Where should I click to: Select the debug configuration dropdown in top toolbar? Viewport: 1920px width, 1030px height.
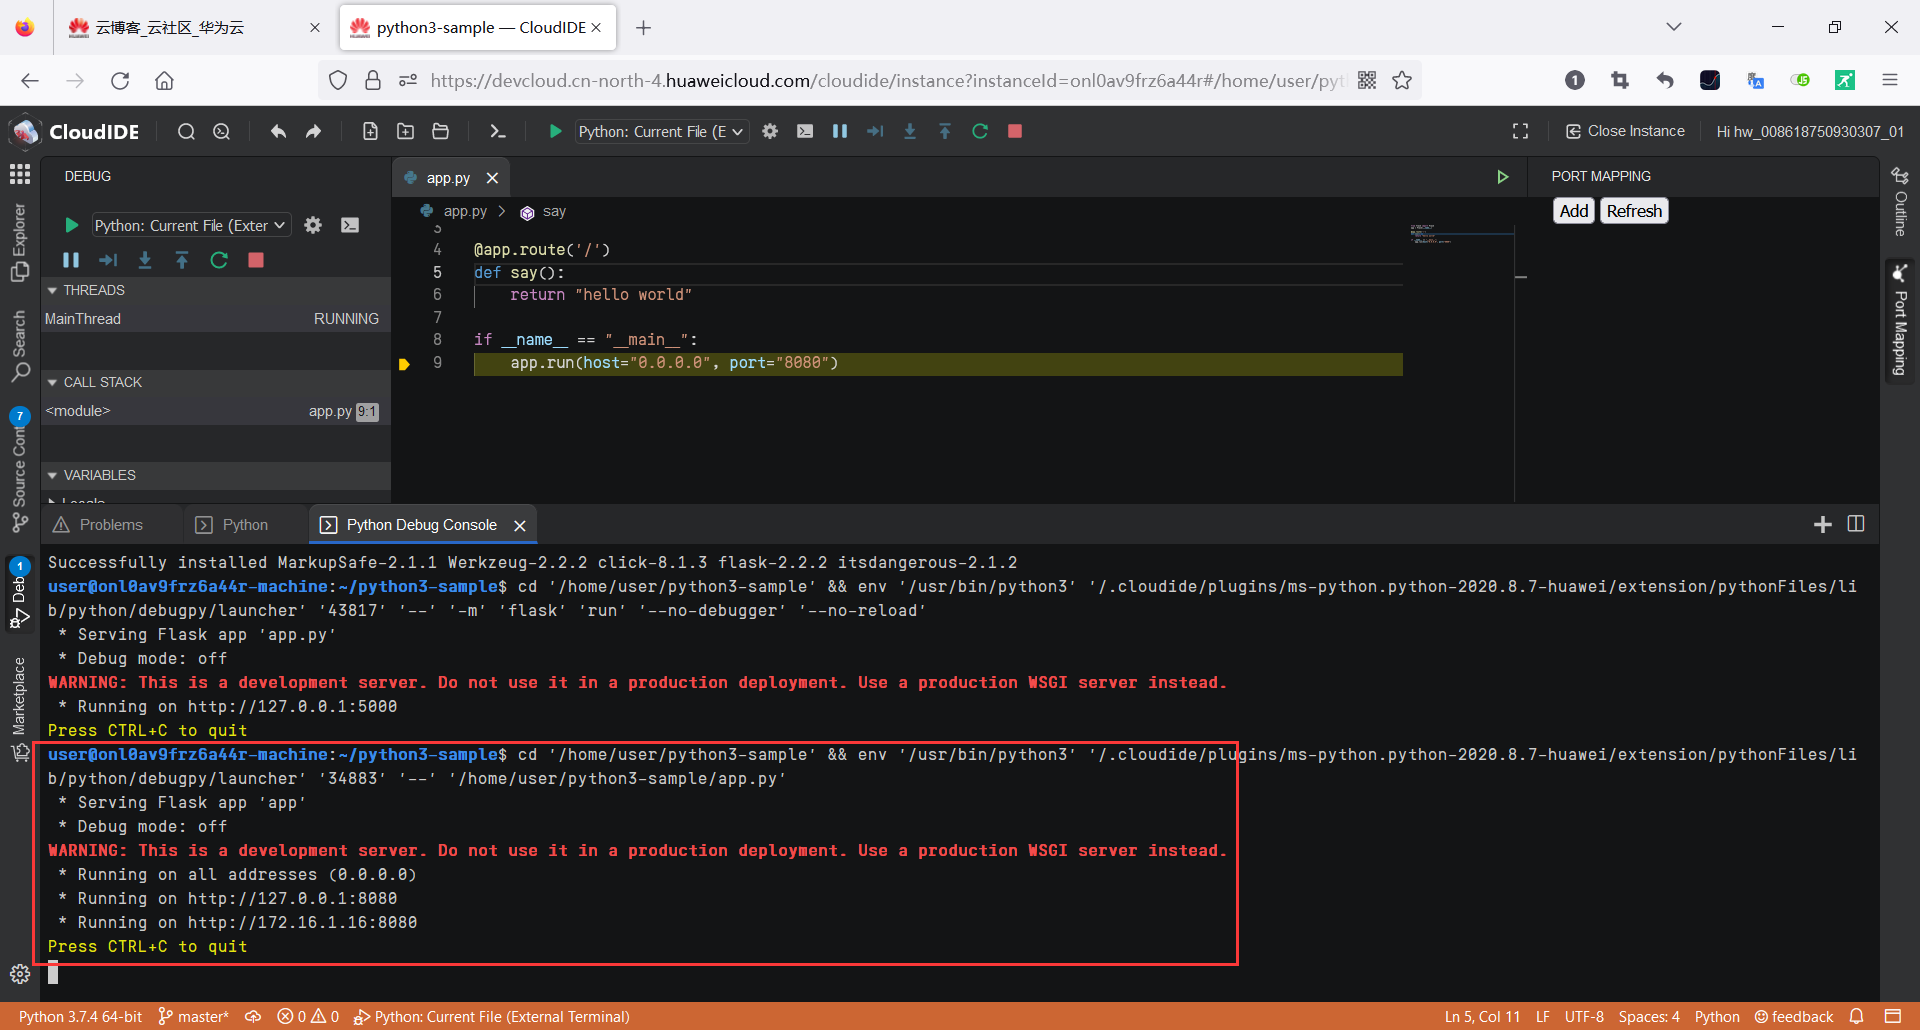pos(662,131)
